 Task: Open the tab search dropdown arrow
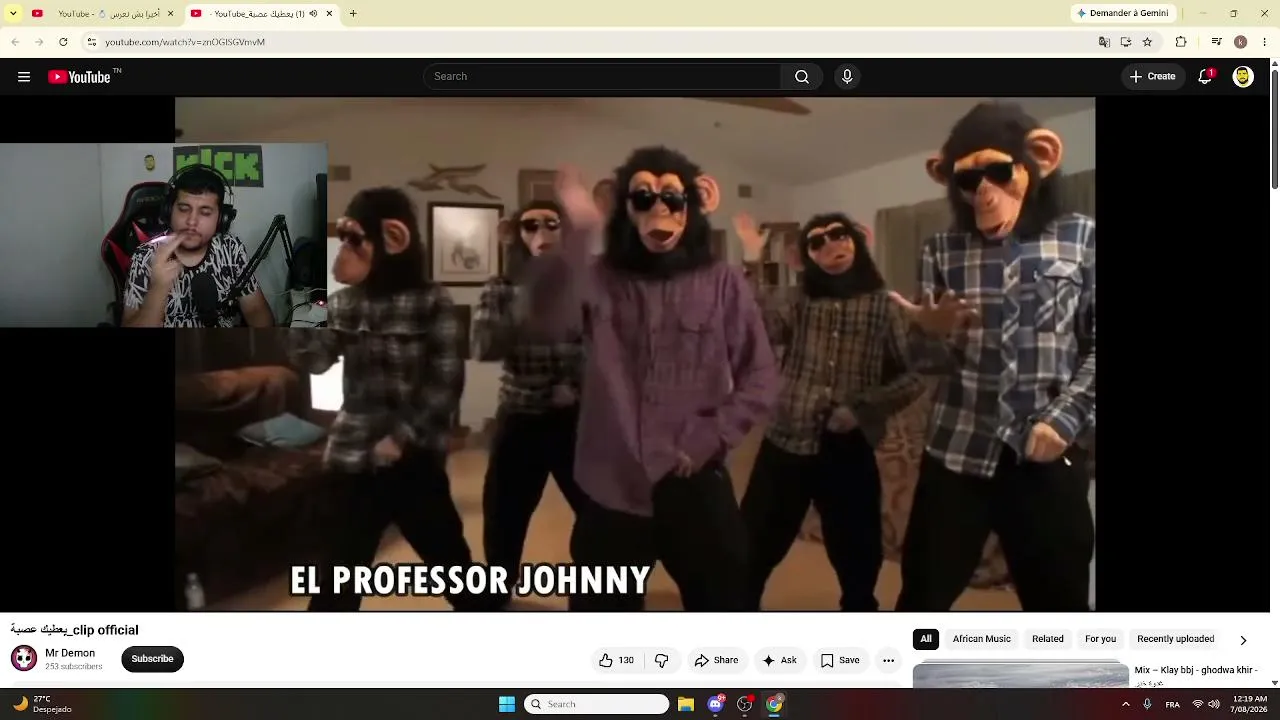point(13,13)
